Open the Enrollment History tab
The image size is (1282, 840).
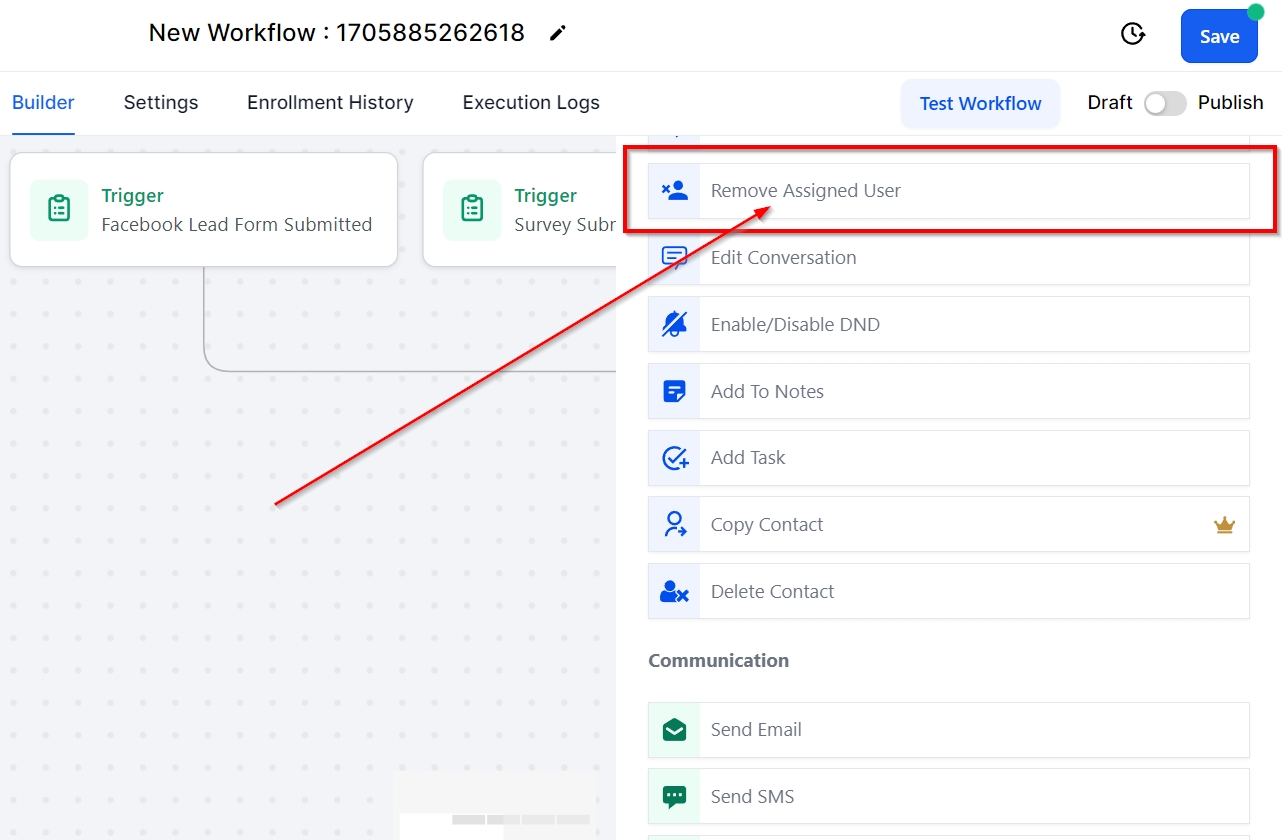coord(330,103)
